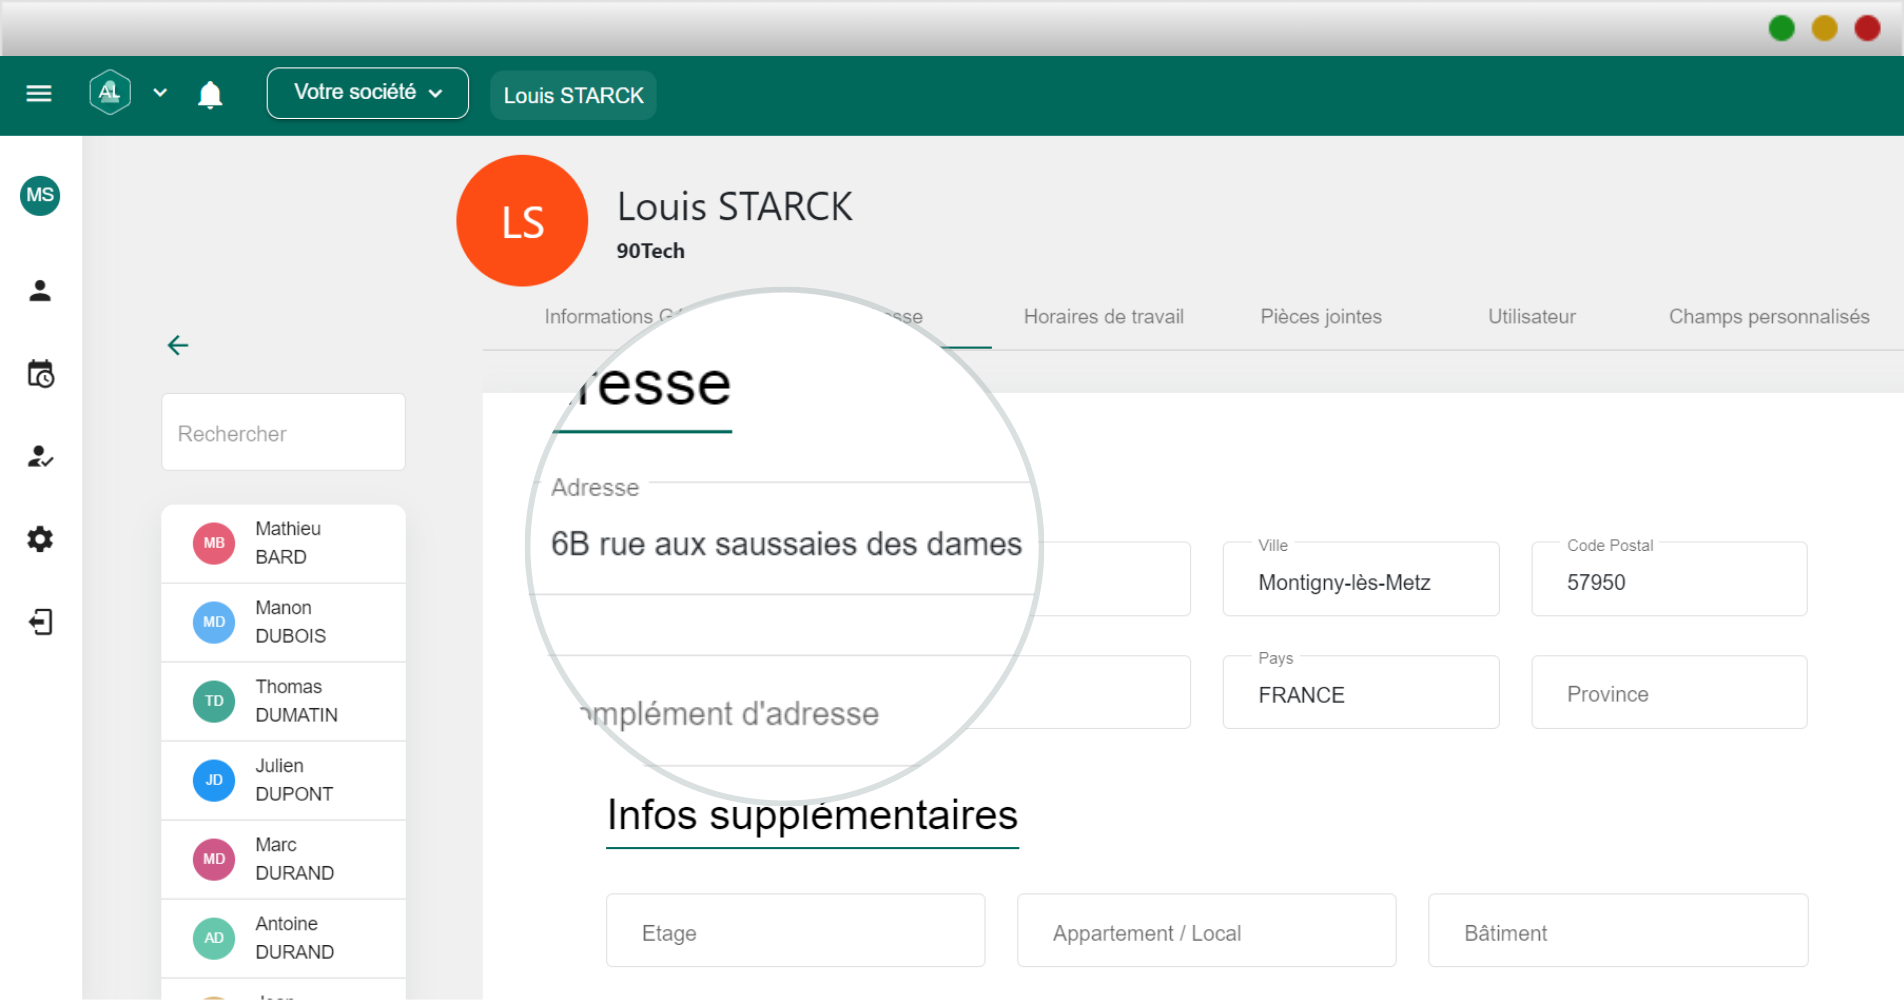The width and height of the screenshot is (1904, 1000).
Task: Open the settings gear sidebar icon
Action: [40, 539]
